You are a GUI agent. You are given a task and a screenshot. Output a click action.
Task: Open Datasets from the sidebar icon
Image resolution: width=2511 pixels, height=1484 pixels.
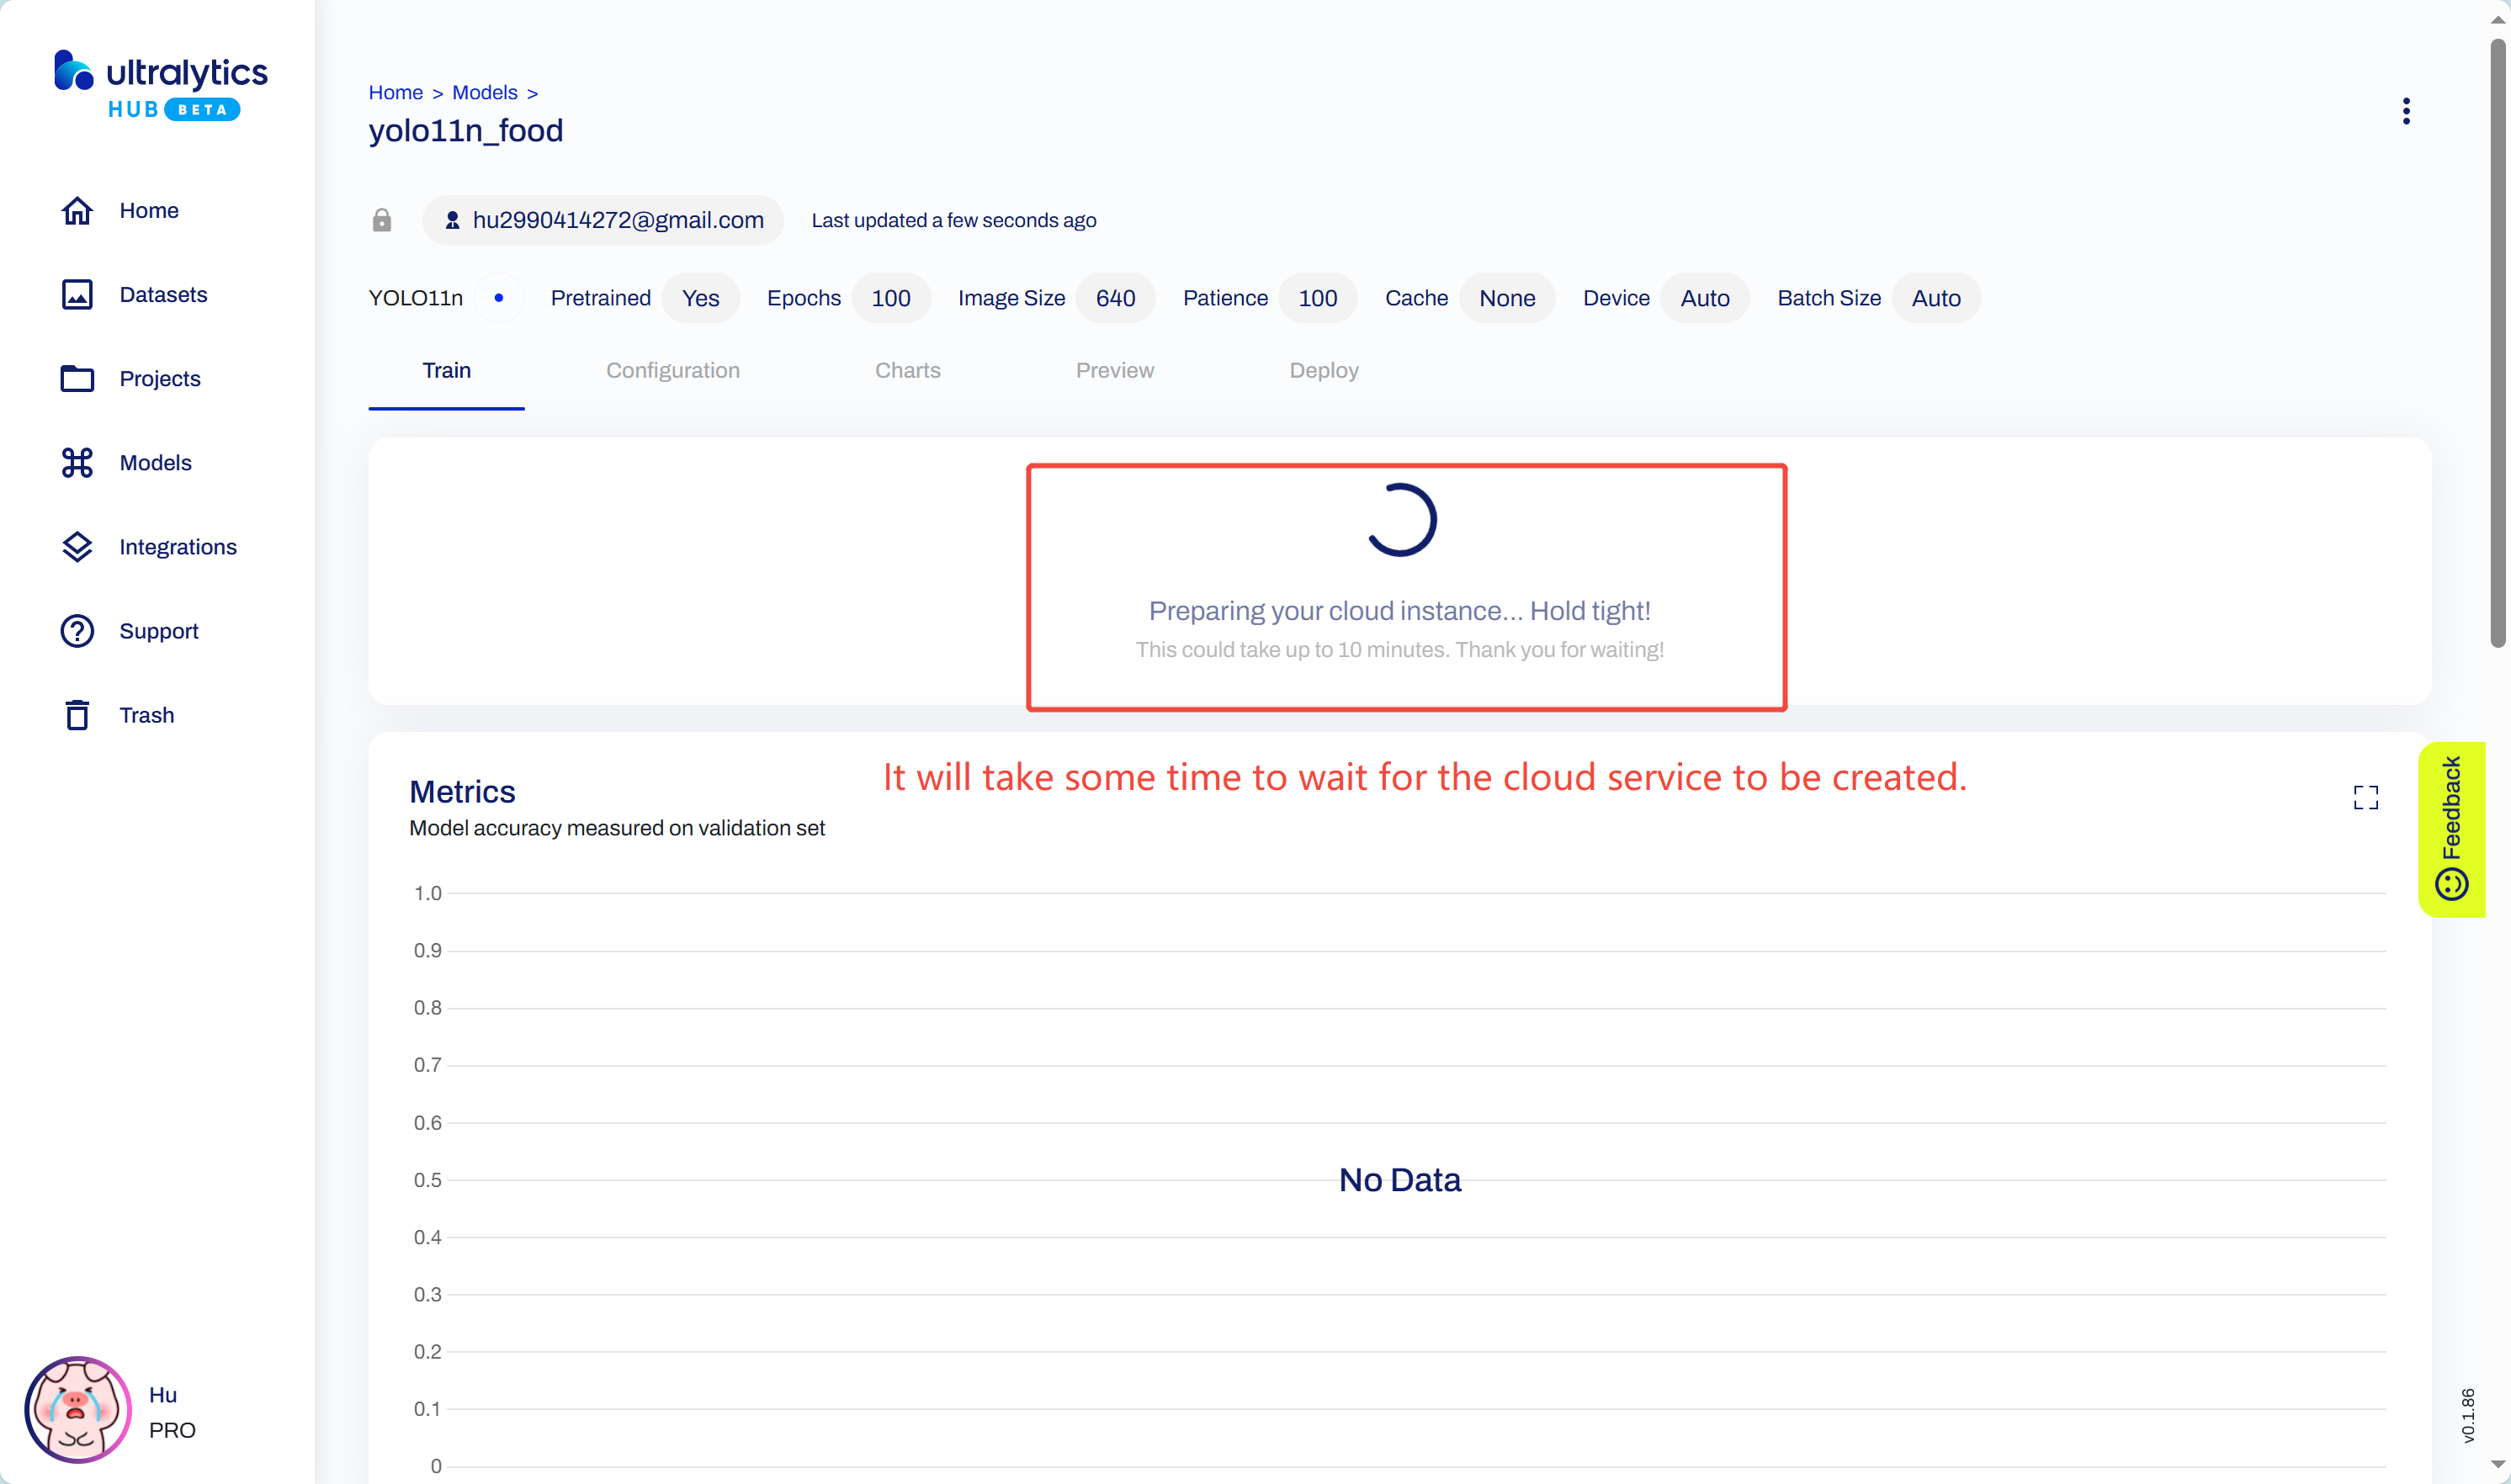tap(77, 295)
